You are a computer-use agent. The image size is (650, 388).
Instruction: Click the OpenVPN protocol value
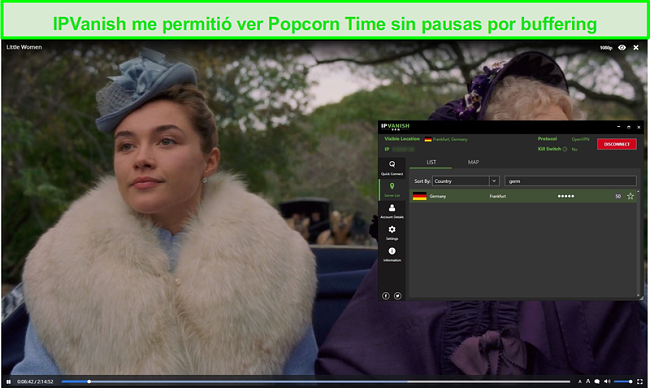[x=580, y=139]
